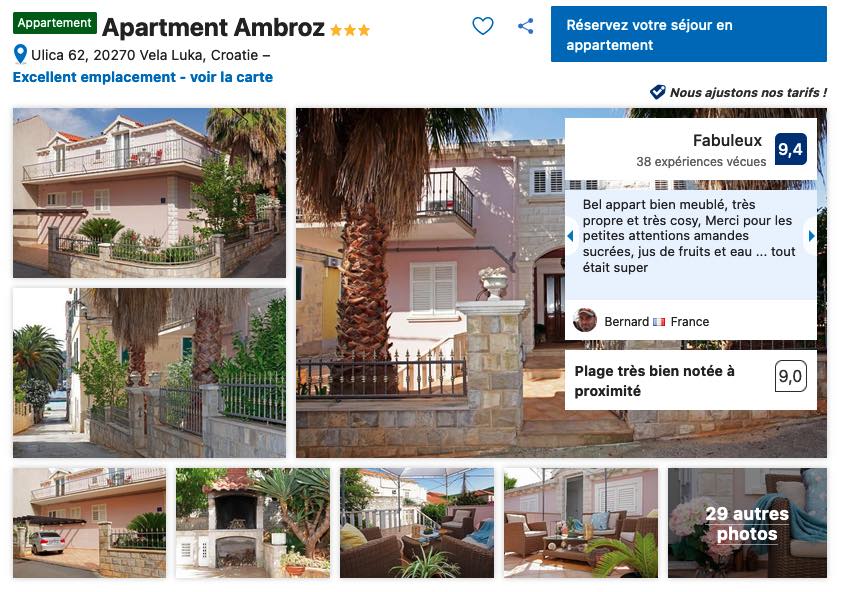Show previous review with left arrow
The height and width of the screenshot is (592, 842).
[570, 235]
